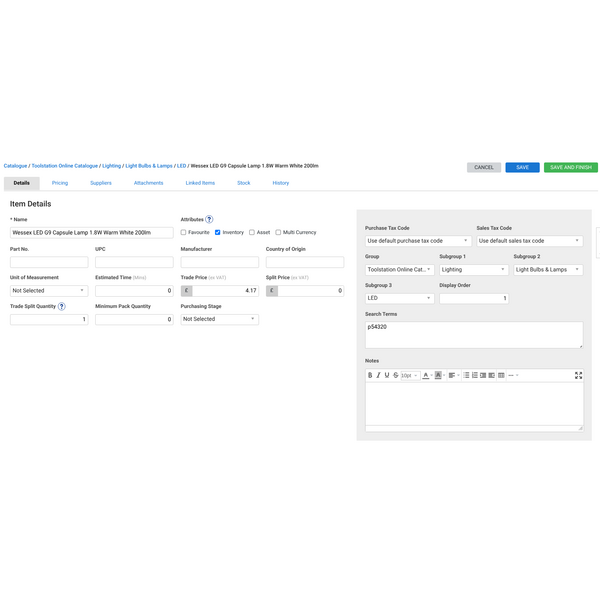Insert bulleted list in Notes editor
This screenshot has width=600, height=600.
click(x=465, y=375)
